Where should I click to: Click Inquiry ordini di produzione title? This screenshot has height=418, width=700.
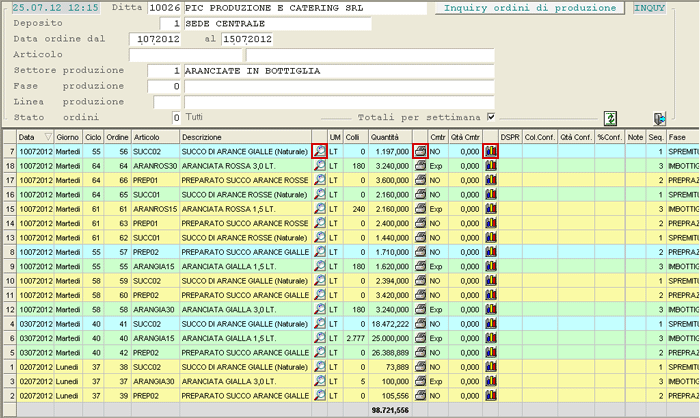[x=530, y=8]
